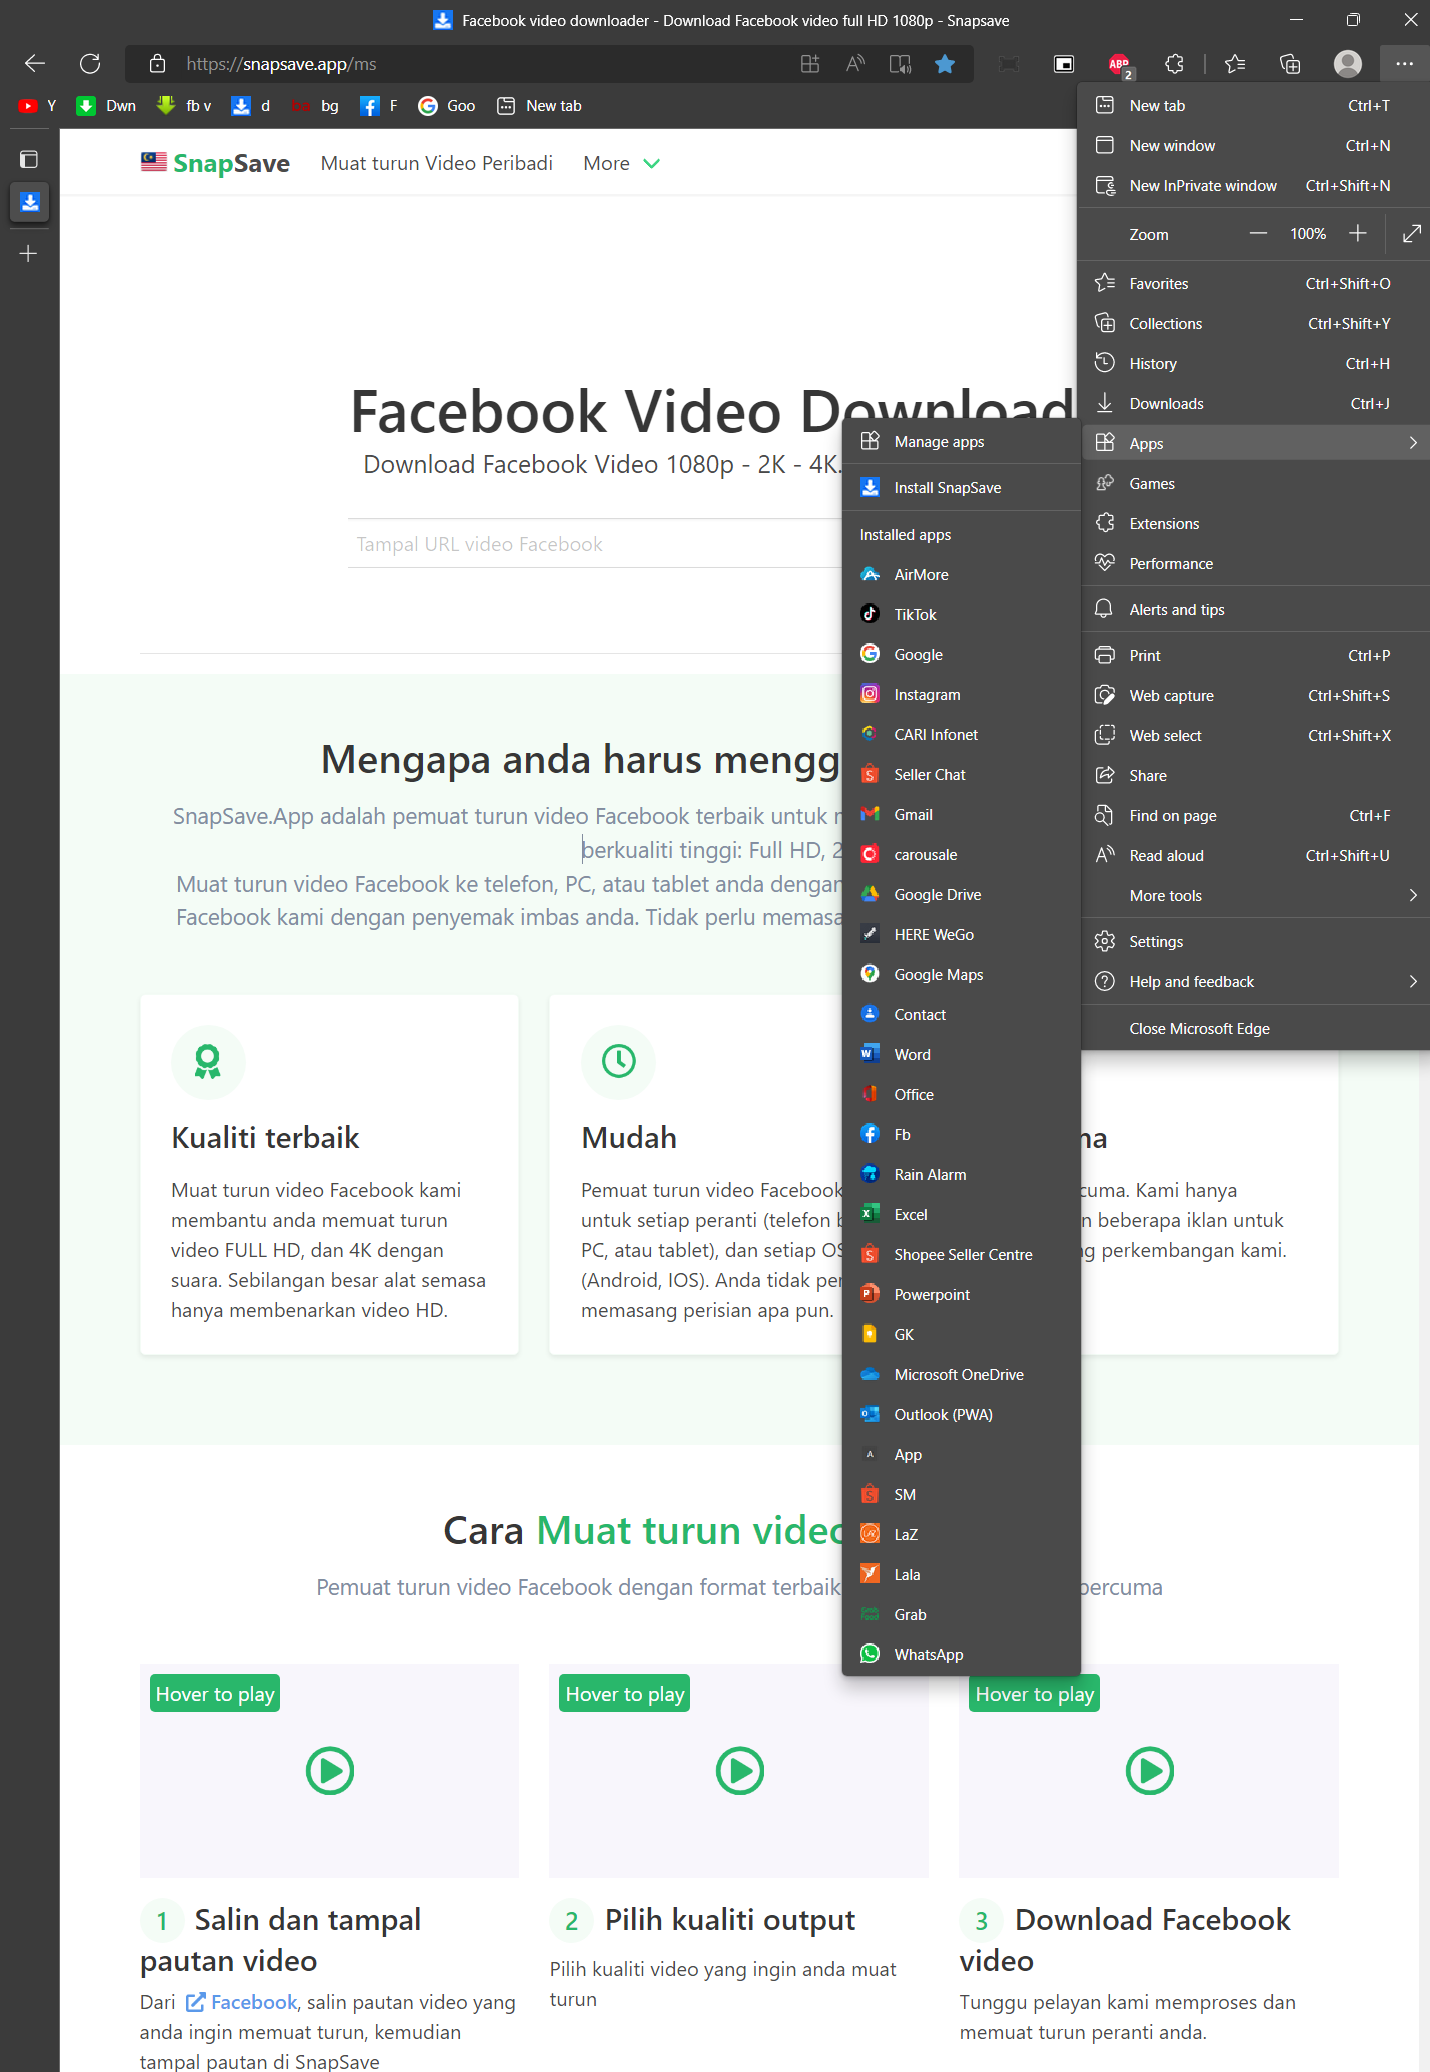Play the first Hover to play video
Screen dimensions: 1430x2072
point(330,1771)
